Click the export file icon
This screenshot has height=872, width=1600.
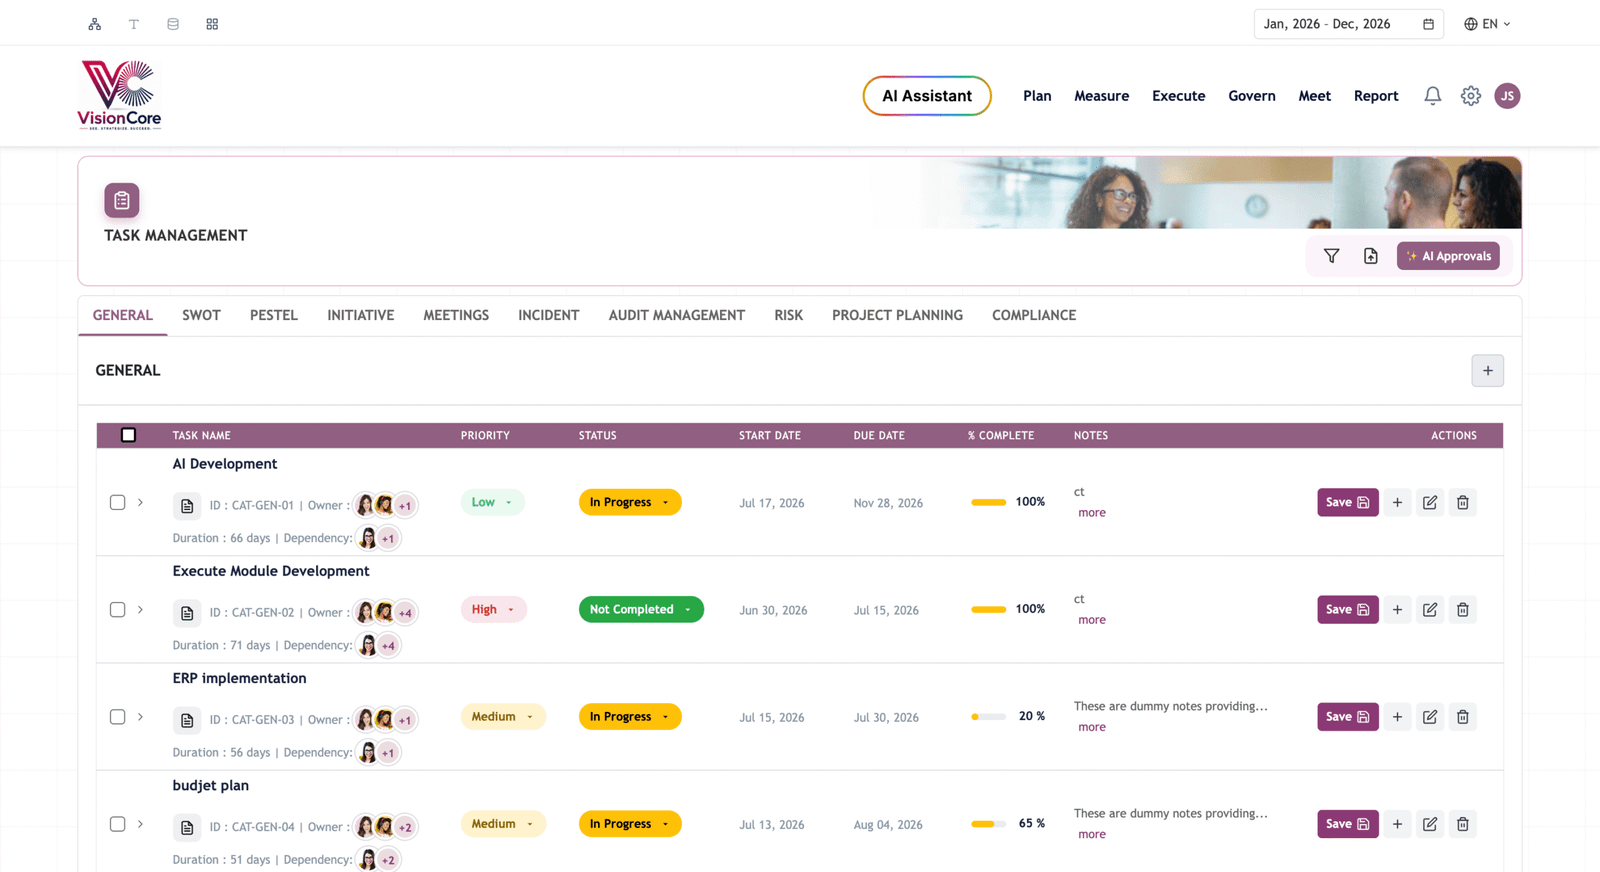point(1371,256)
